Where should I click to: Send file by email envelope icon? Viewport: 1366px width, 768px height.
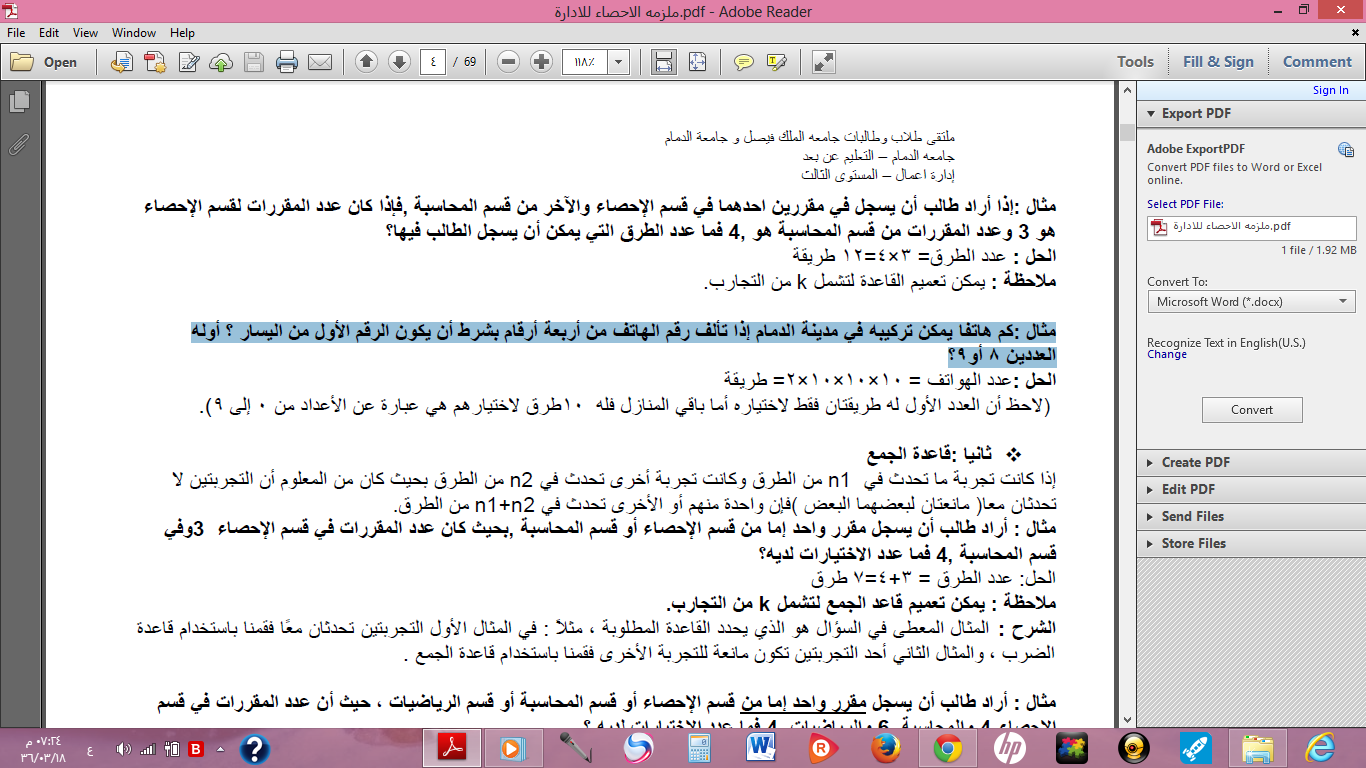pyautogui.click(x=320, y=62)
